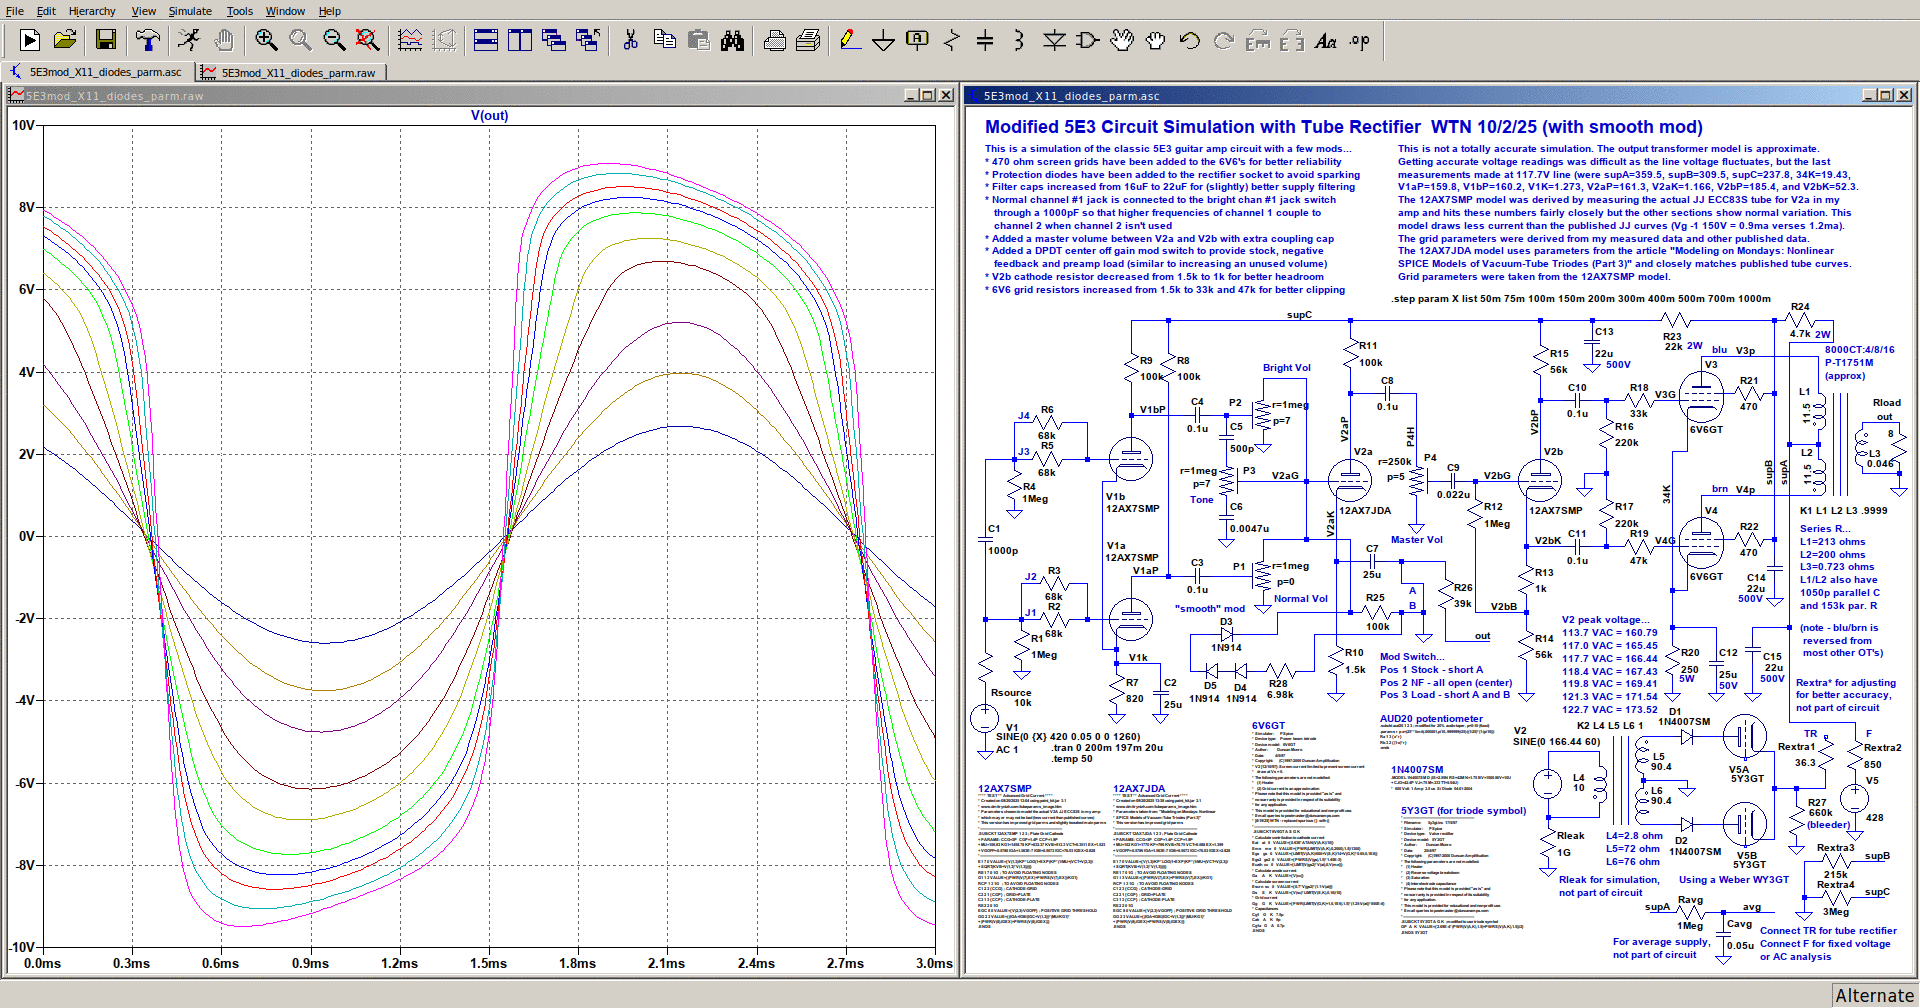The image size is (1920, 1008).
Task: Pick the diode component tool
Action: coord(1054,40)
